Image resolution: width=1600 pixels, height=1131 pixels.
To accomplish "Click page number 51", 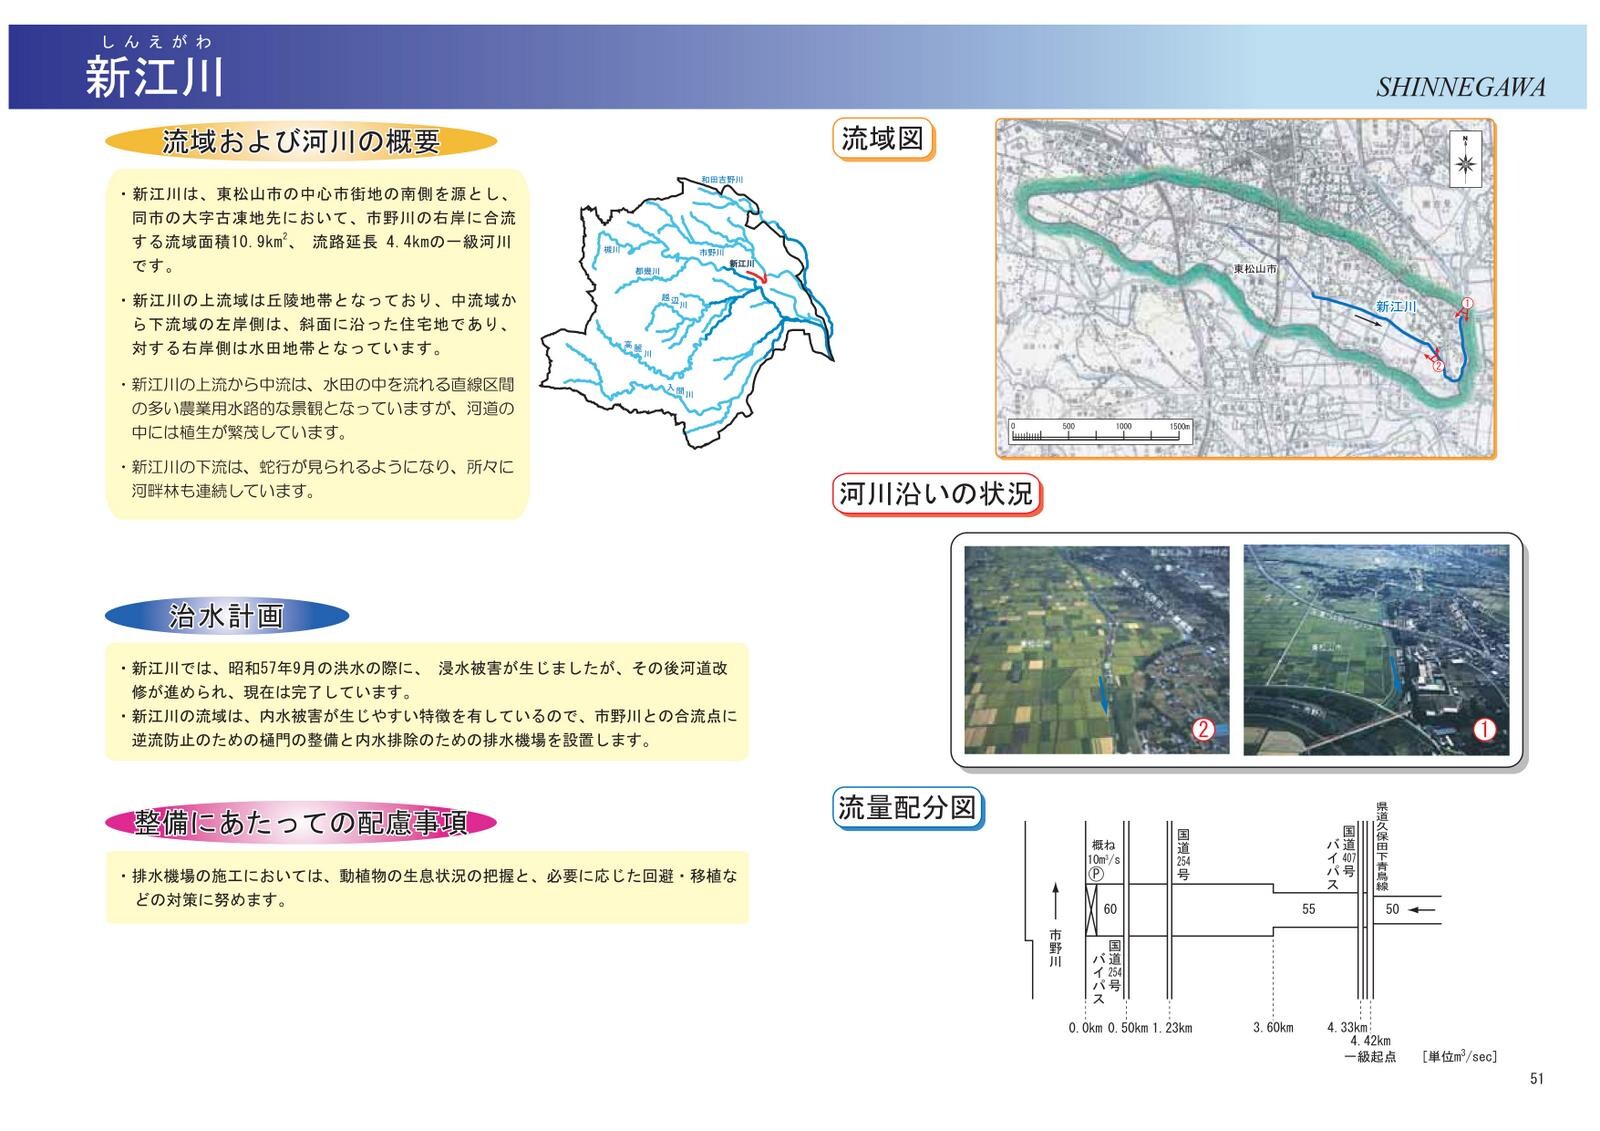I will click(1537, 1079).
